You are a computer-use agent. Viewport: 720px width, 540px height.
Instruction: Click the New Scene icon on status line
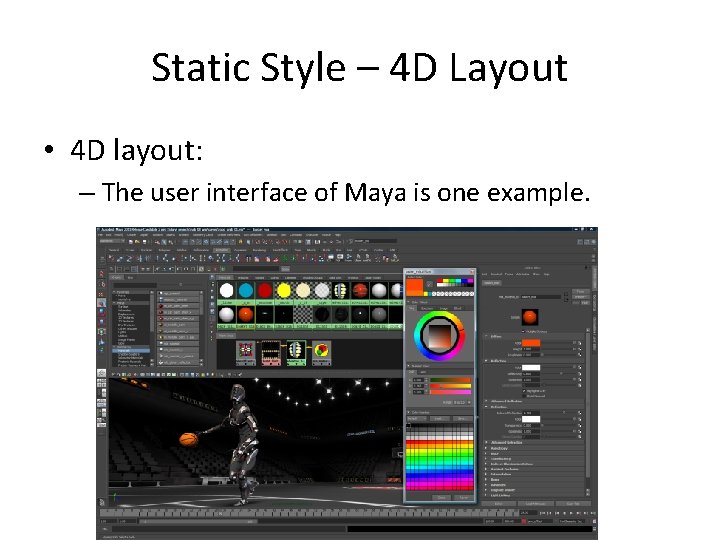pyautogui.click(x=131, y=241)
